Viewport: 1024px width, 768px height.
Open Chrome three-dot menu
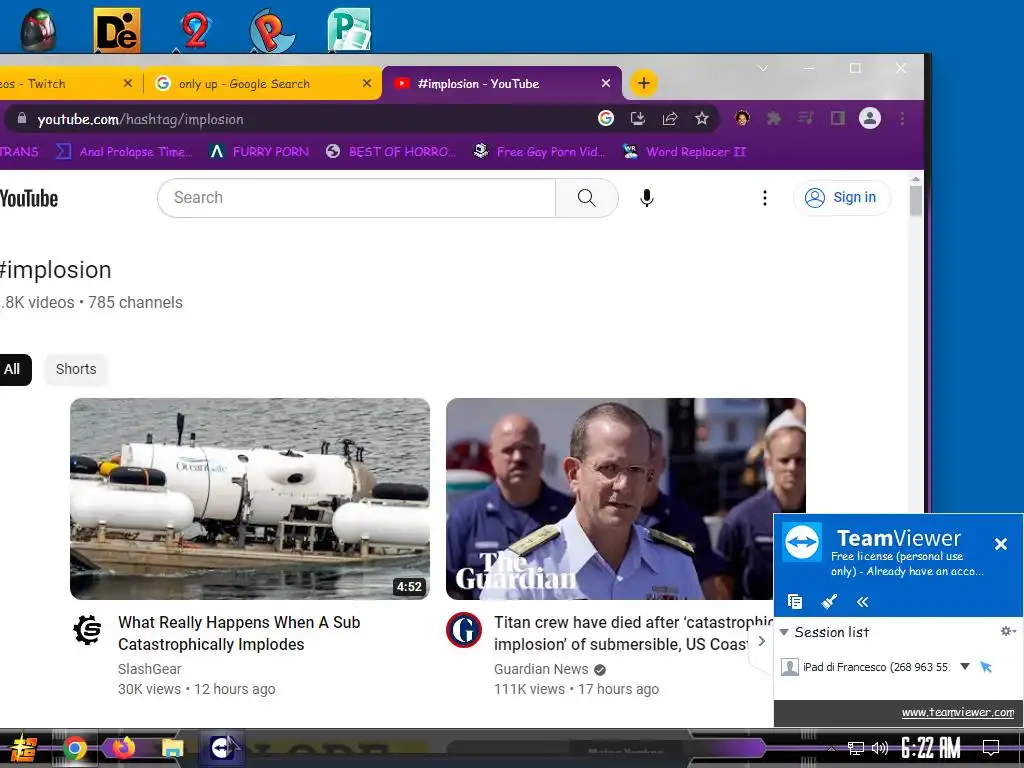coord(902,118)
